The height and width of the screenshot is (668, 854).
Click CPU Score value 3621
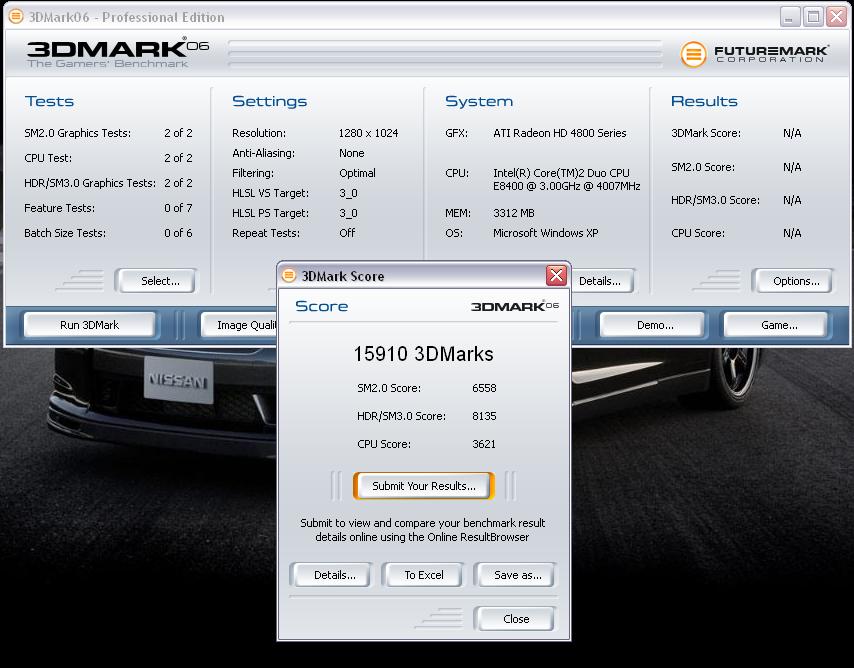pos(484,444)
